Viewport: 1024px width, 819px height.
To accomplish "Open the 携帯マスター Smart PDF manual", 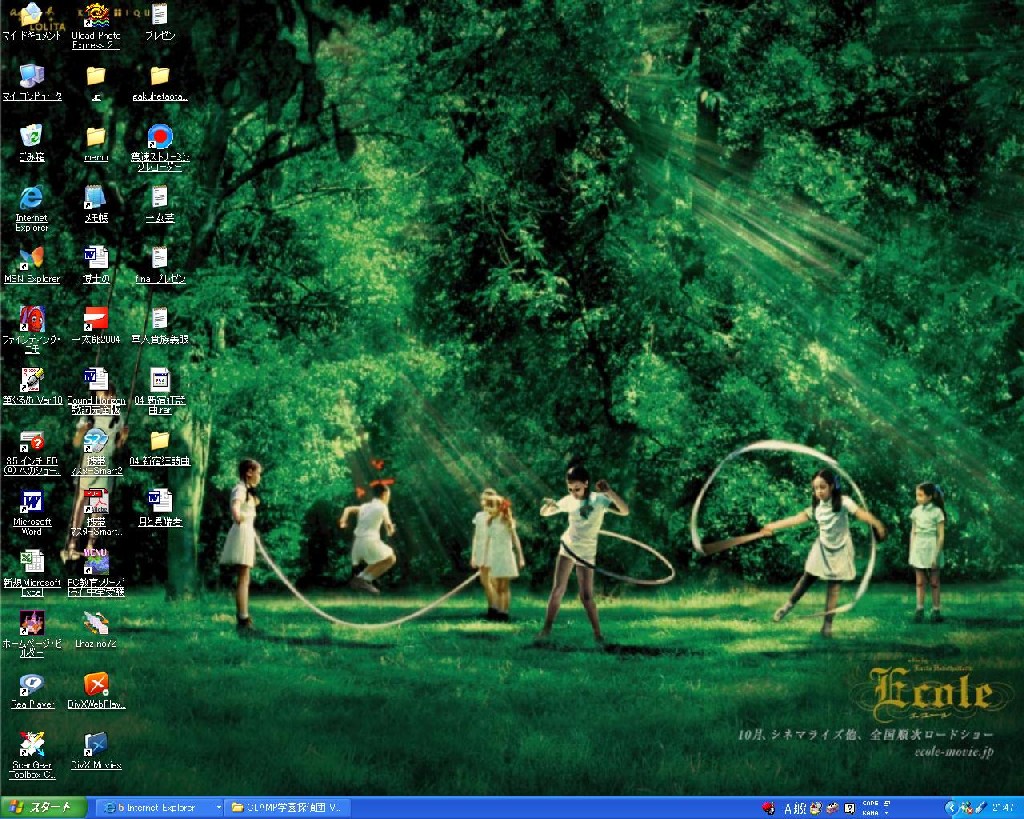I will pyautogui.click(x=96, y=512).
